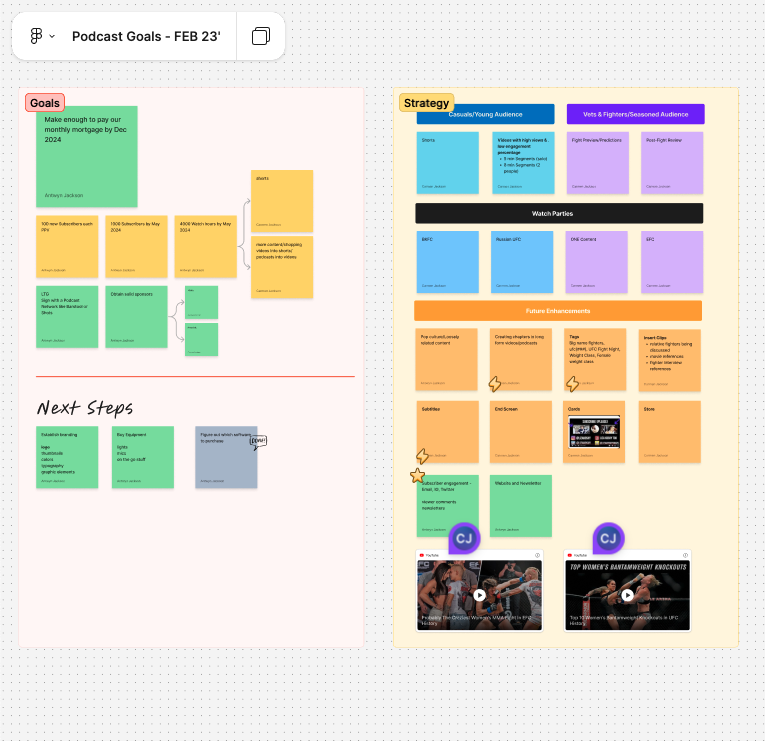The height and width of the screenshot is (741, 765).
Task: Click lightning stamp on Creating chapters note
Action: tap(494, 383)
